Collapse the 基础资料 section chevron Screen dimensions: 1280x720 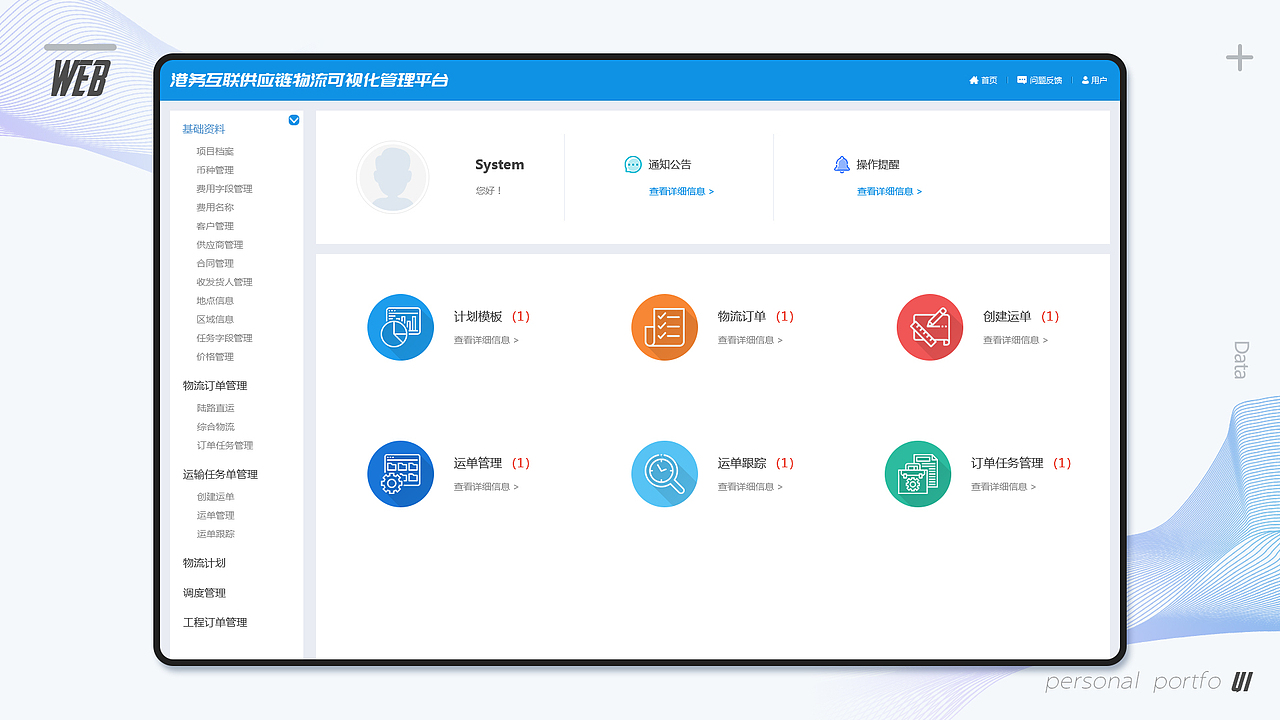click(294, 120)
